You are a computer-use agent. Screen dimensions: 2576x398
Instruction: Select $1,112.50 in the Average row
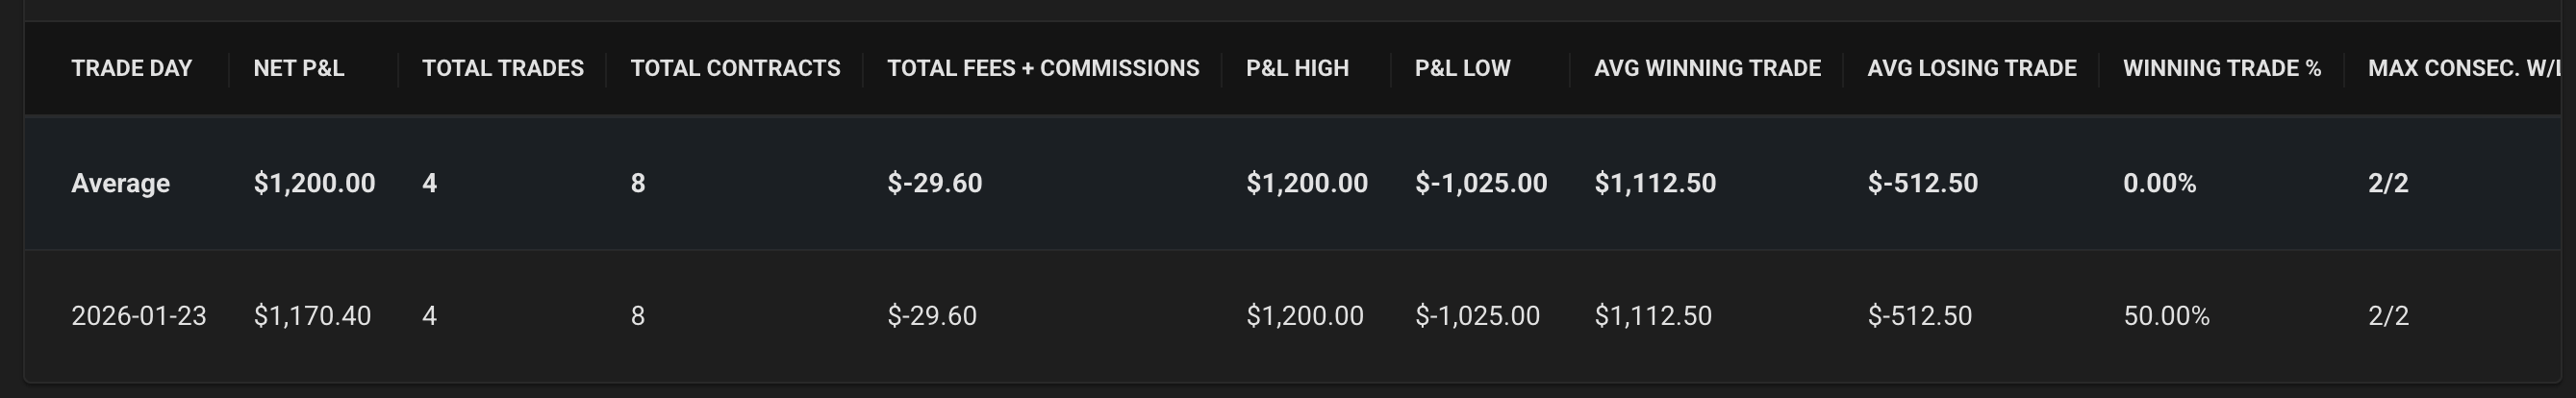click(x=1655, y=183)
